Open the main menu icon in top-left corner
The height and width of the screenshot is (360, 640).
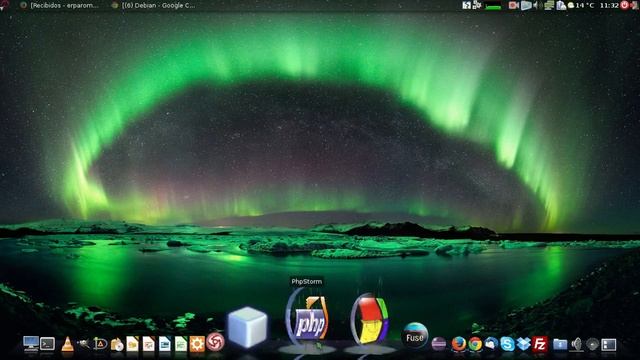point(5,5)
